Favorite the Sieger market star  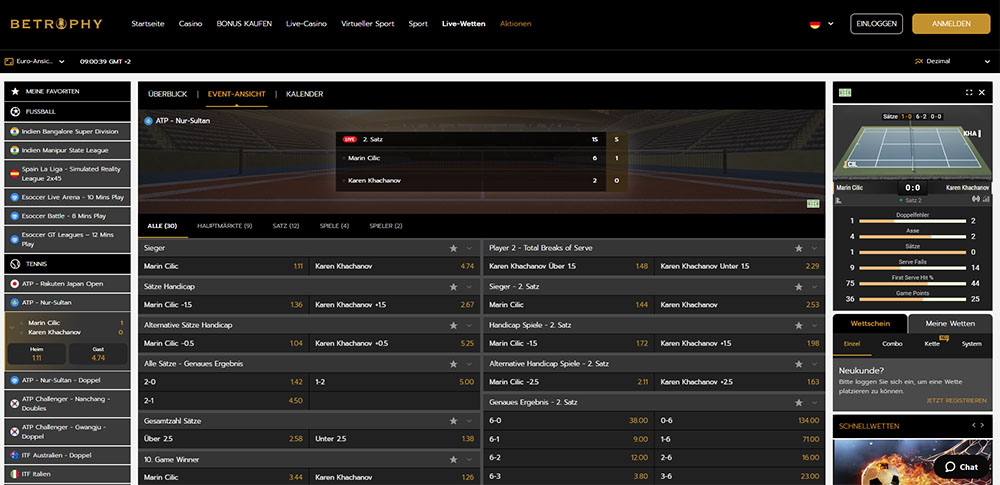coord(453,248)
